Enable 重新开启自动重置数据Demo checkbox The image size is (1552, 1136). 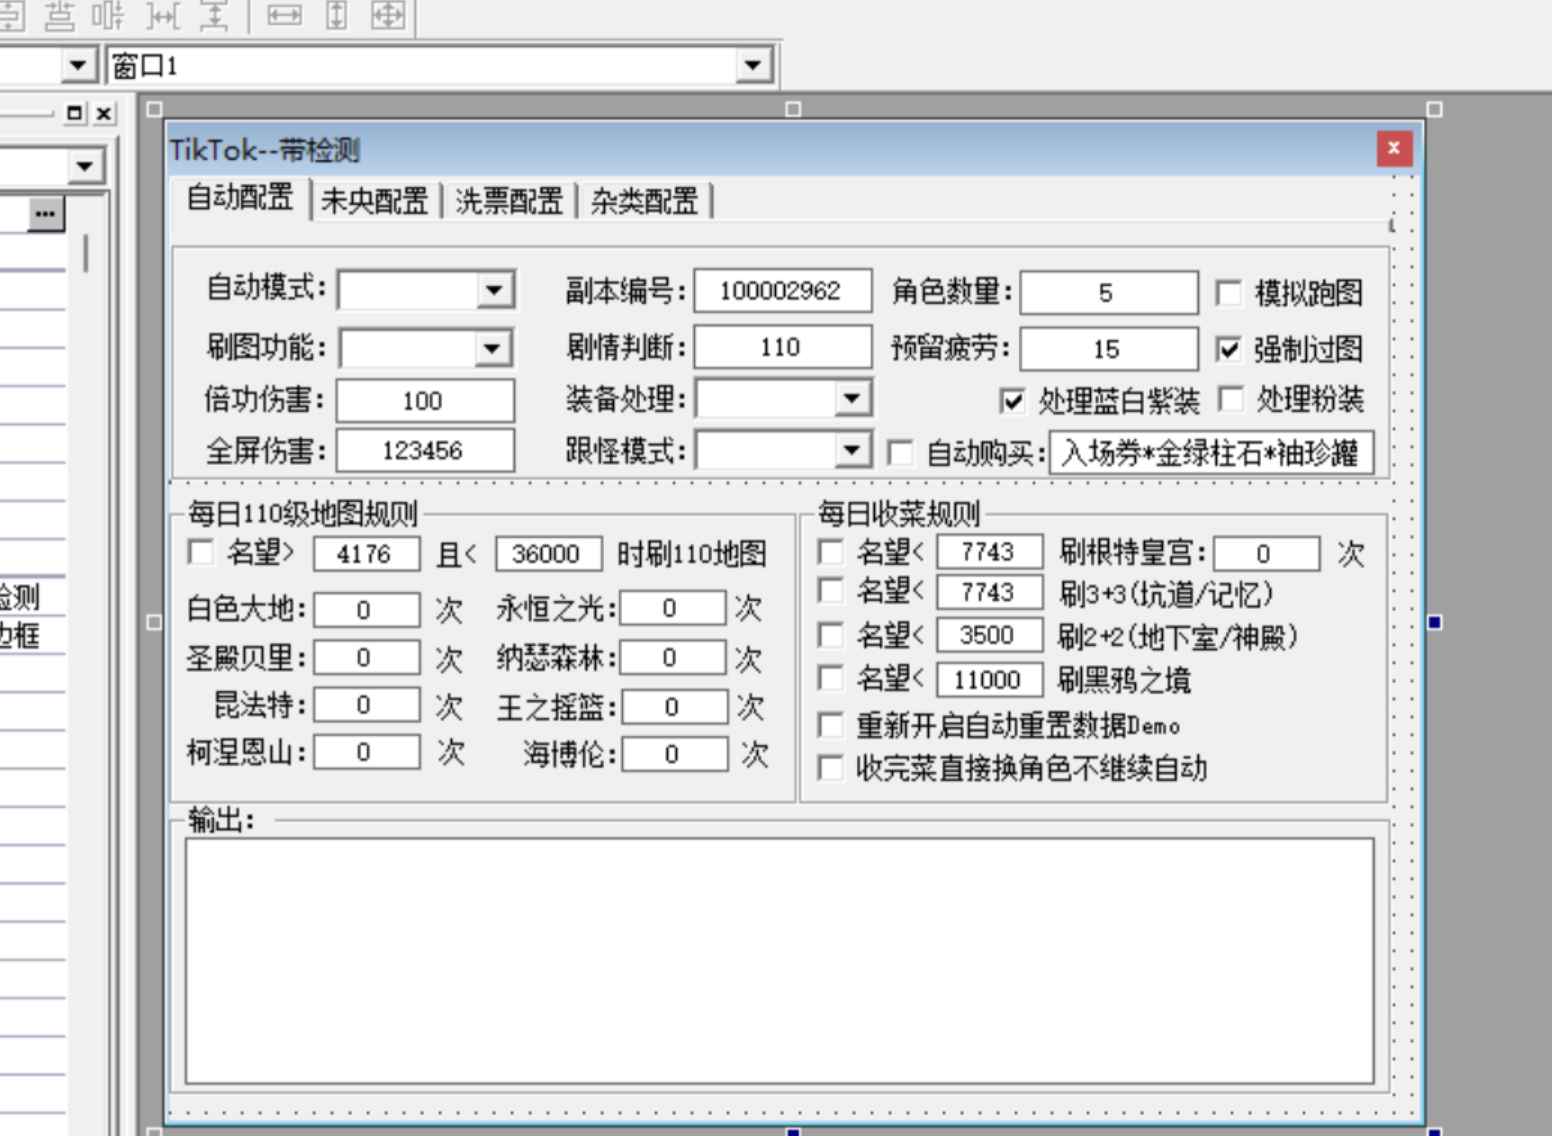point(830,725)
